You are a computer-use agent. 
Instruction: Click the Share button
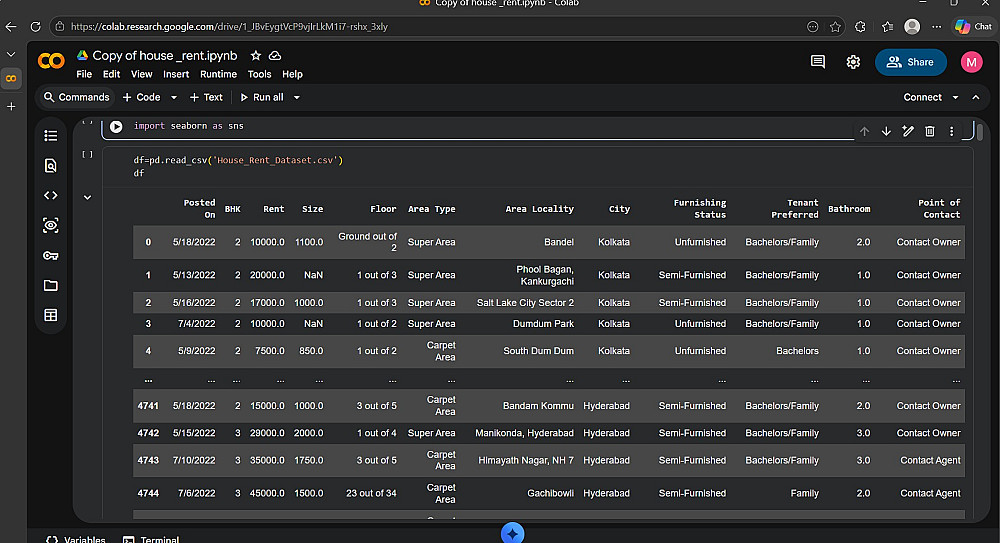[x=910, y=62]
